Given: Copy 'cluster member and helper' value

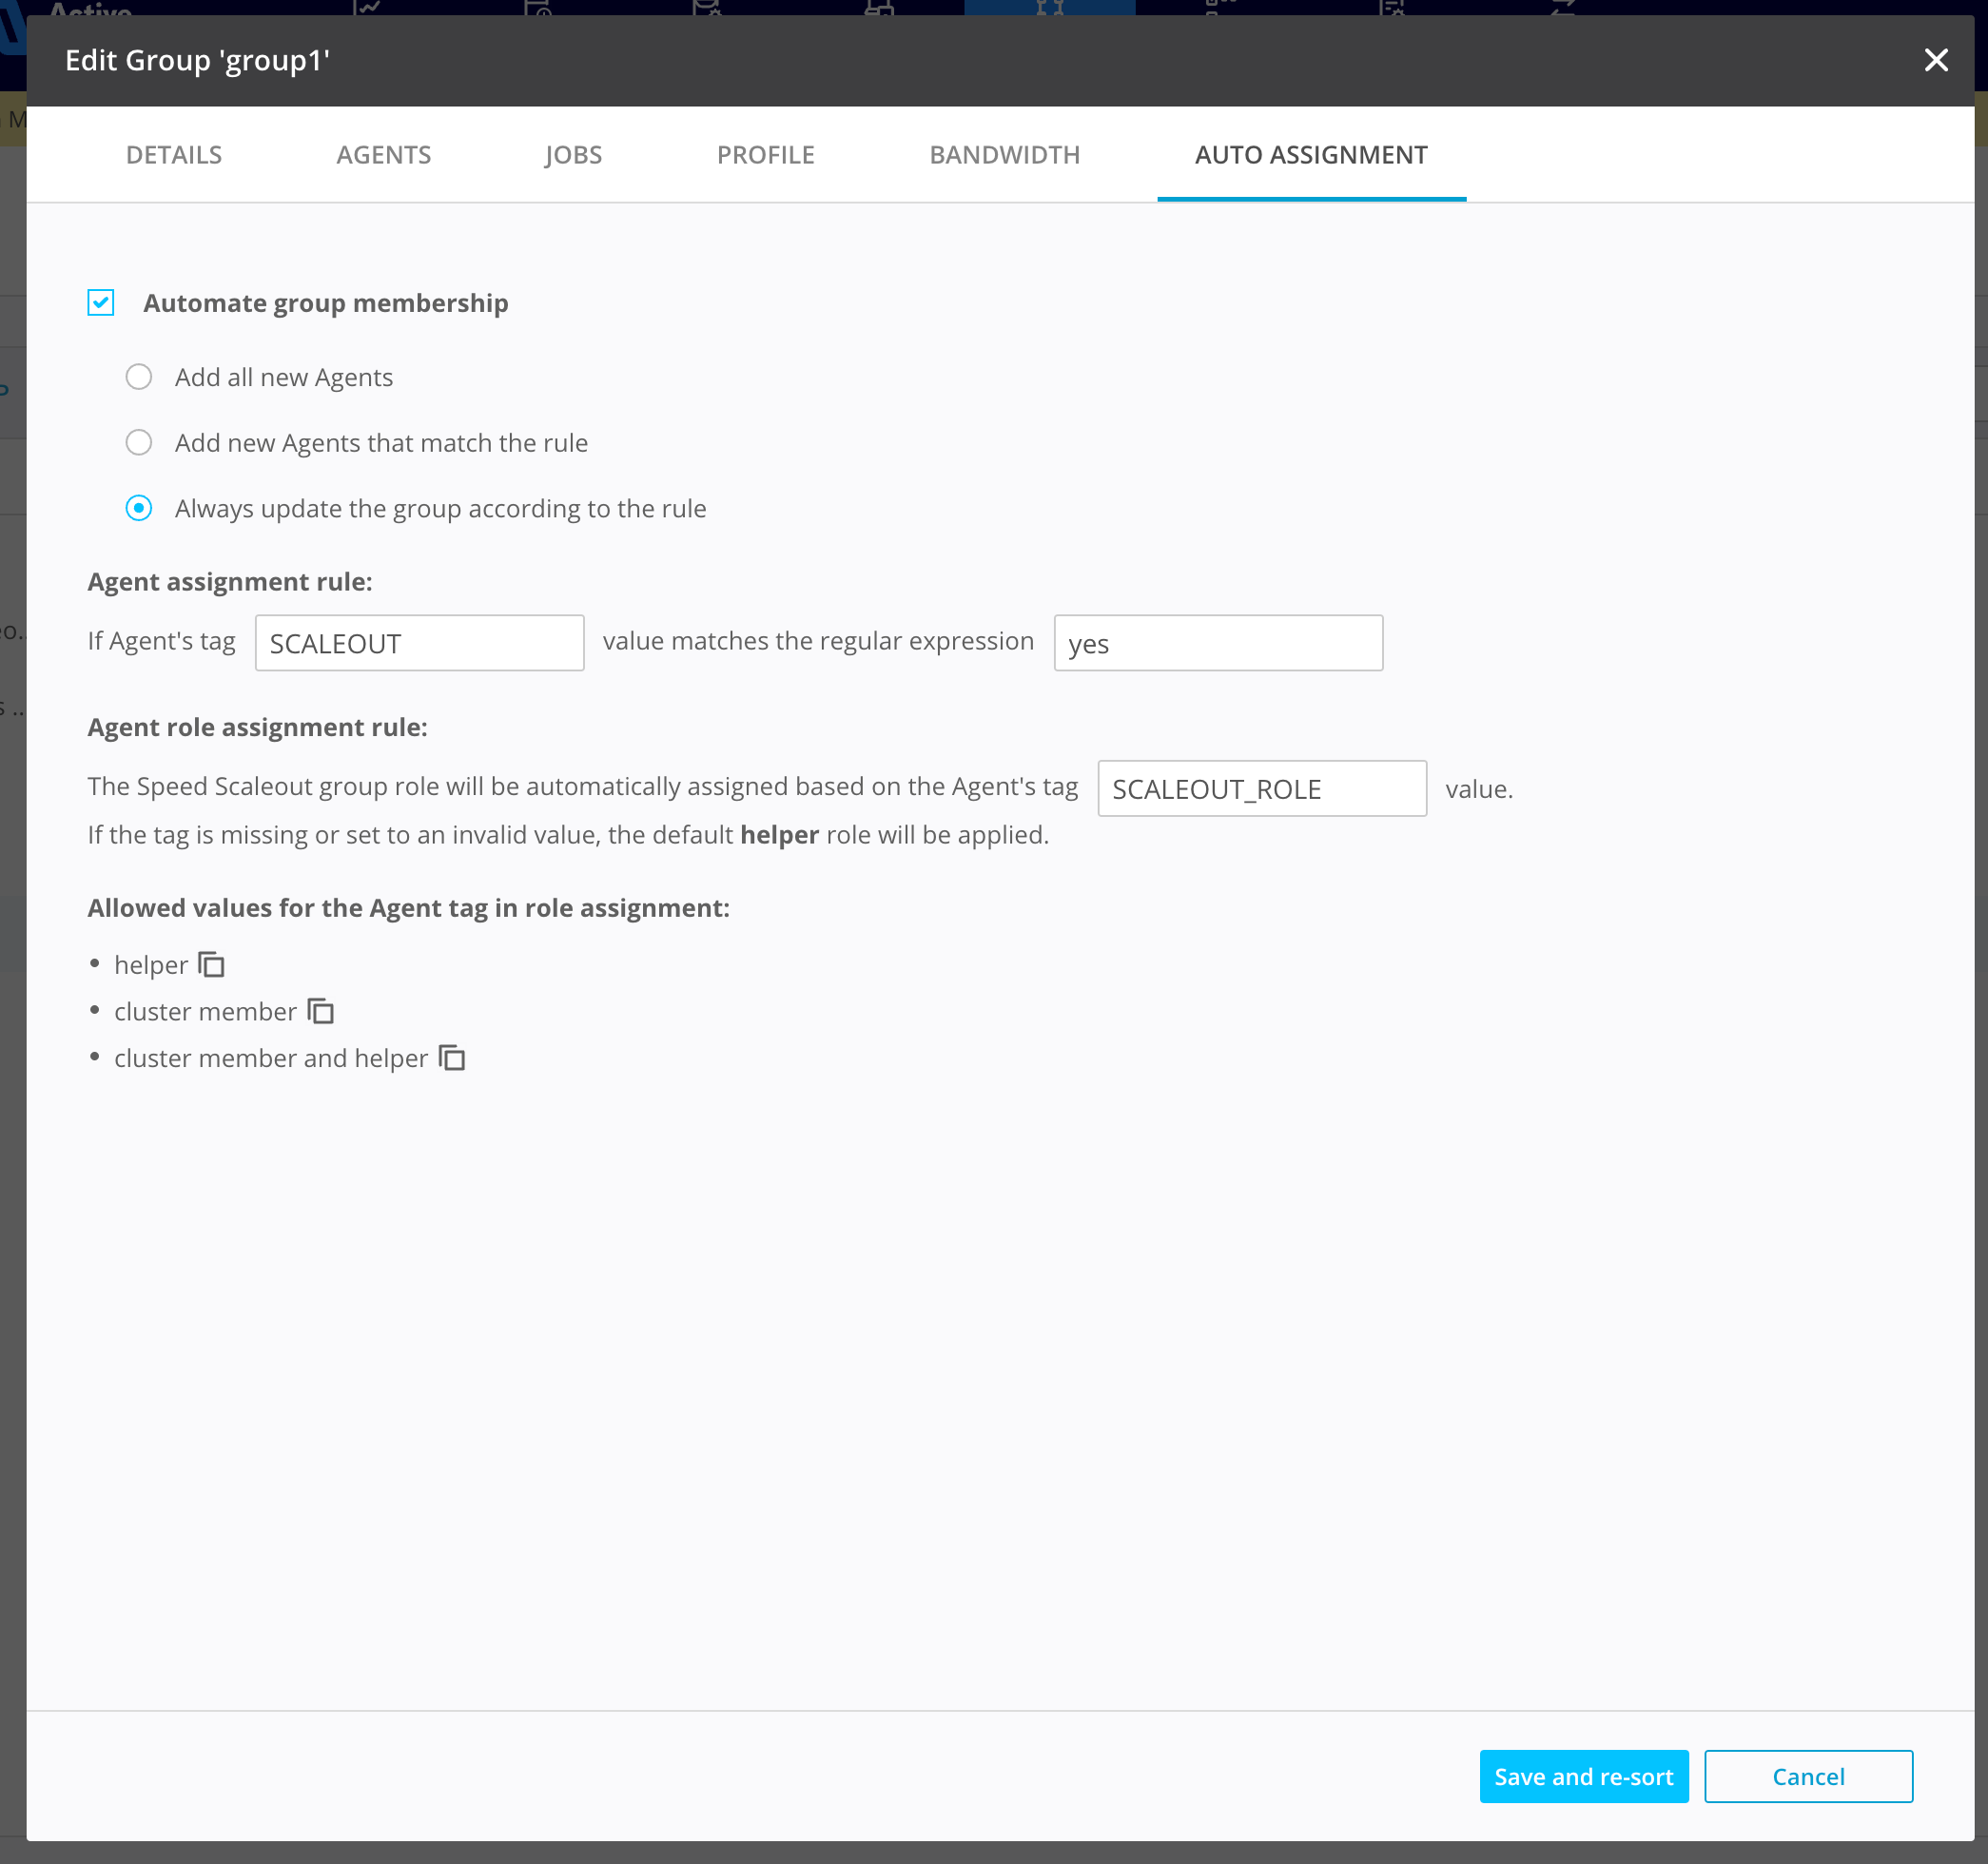Looking at the screenshot, I should [452, 1058].
